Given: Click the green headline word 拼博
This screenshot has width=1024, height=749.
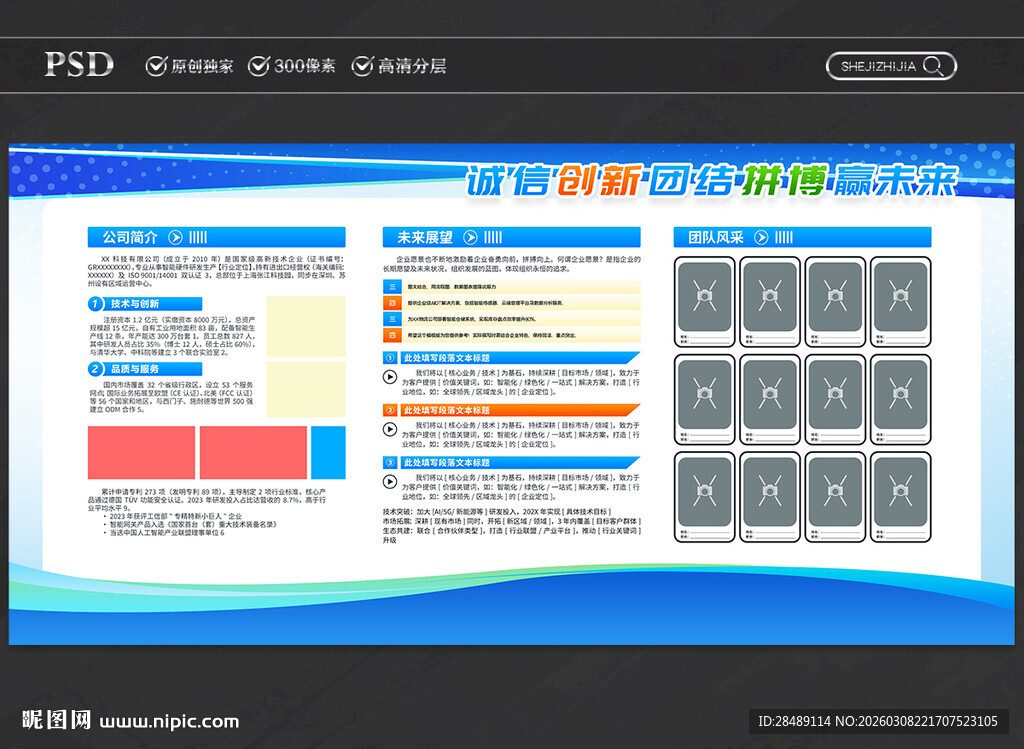Looking at the screenshot, I should 784,181.
